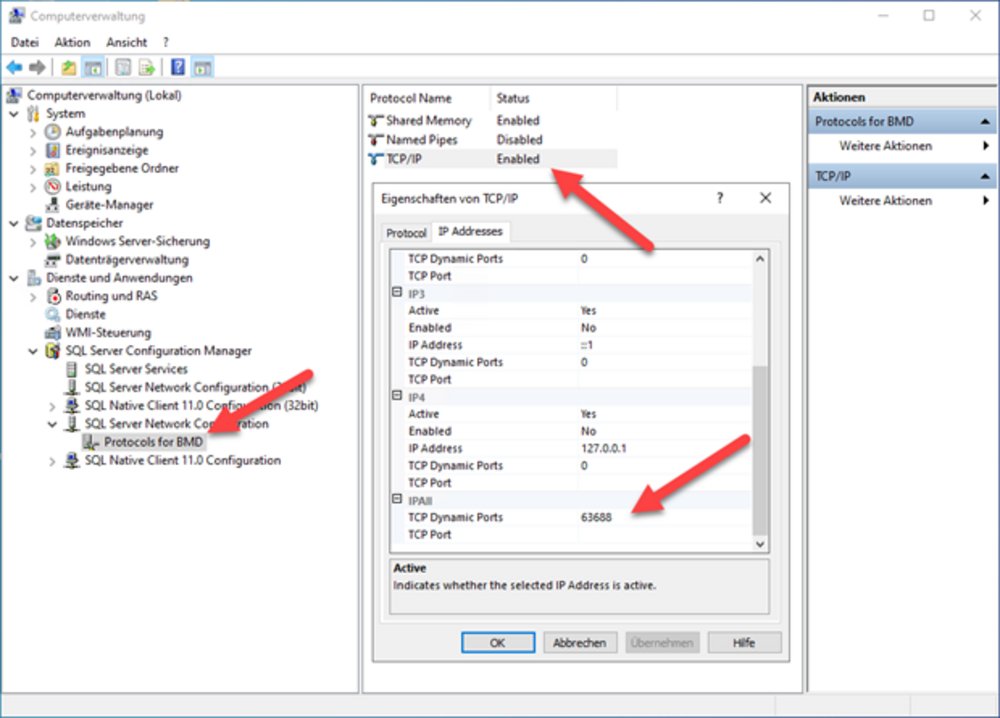Click the forward arrow toolbar icon
Screen dimensions: 1000x718
click(38, 67)
